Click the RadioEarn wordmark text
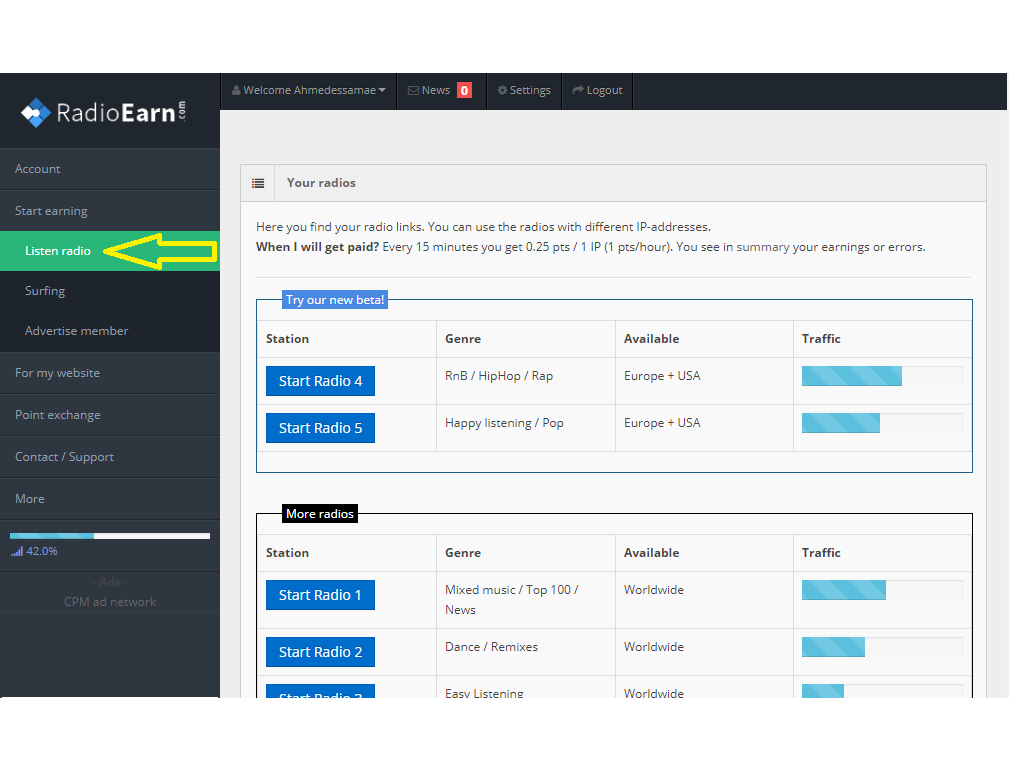 pyautogui.click(x=121, y=113)
